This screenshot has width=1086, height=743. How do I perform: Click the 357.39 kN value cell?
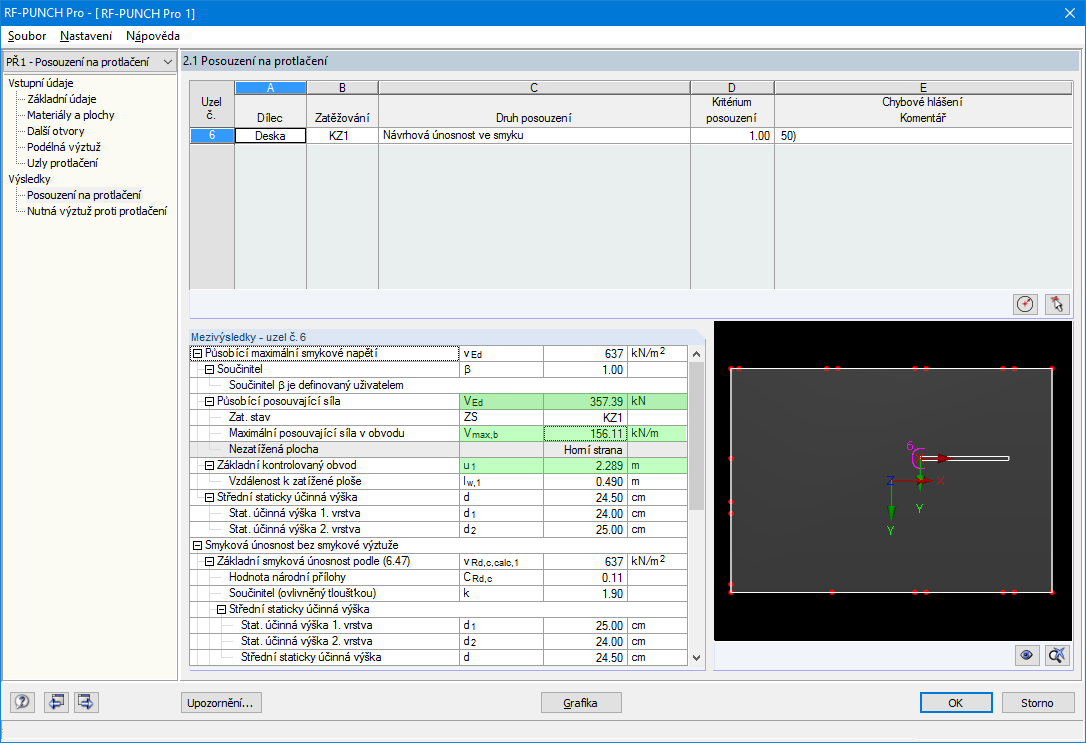click(x=585, y=402)
